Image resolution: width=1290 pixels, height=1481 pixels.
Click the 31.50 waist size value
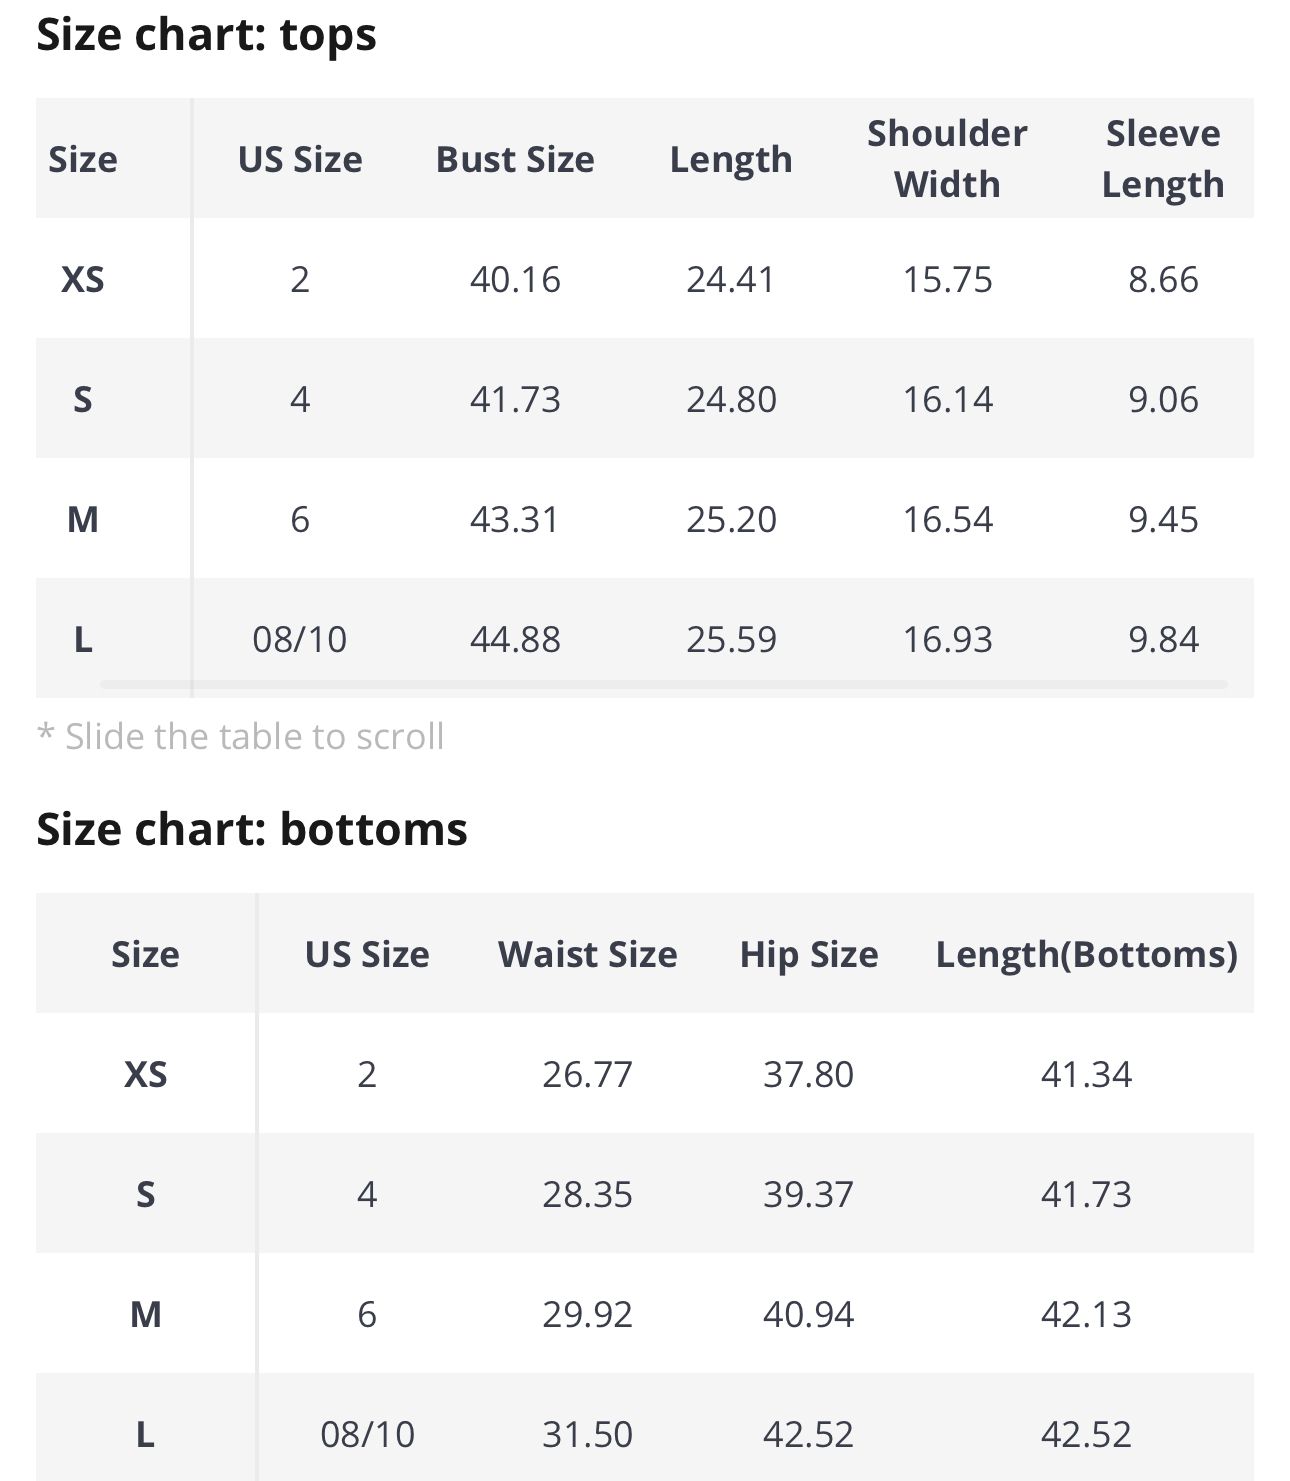coord(587,1435)
